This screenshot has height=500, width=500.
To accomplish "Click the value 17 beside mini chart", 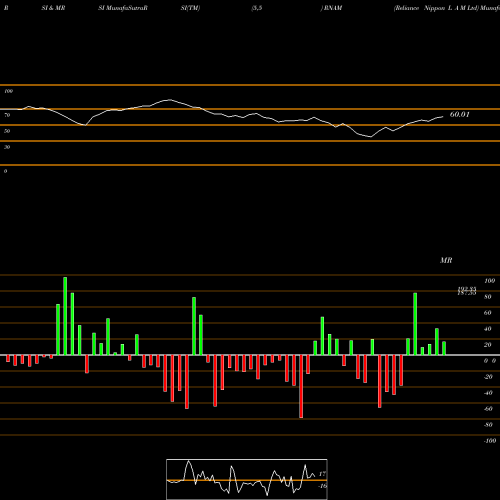I will (x=322, y=474).
